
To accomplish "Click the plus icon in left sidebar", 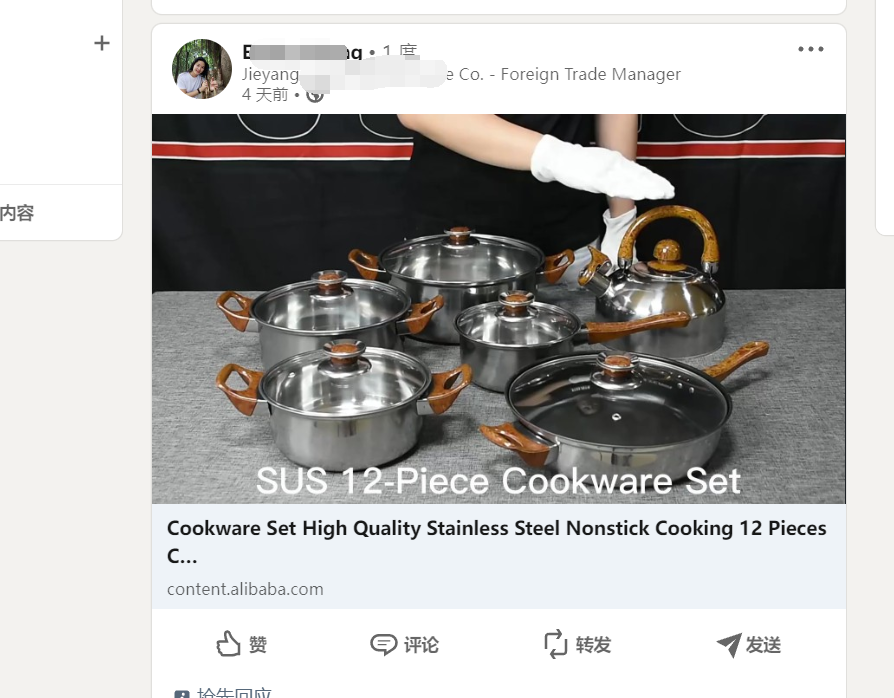I will (x=101, y=43).
